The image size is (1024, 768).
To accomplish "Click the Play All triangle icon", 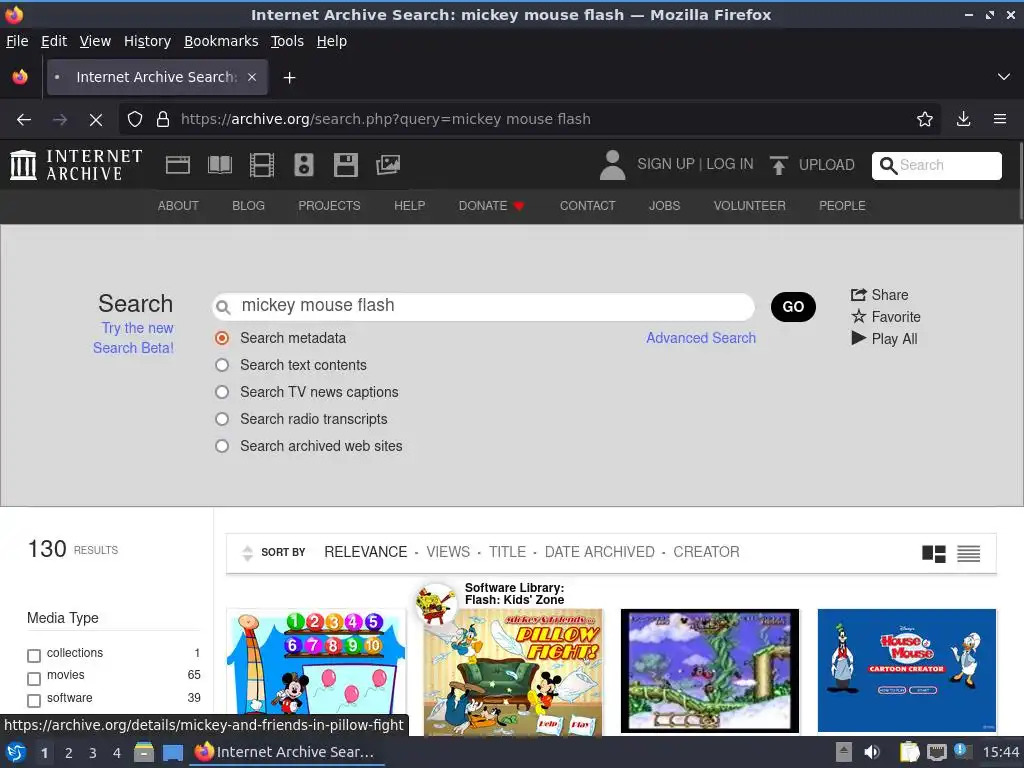I will click(x=858, y=338).
